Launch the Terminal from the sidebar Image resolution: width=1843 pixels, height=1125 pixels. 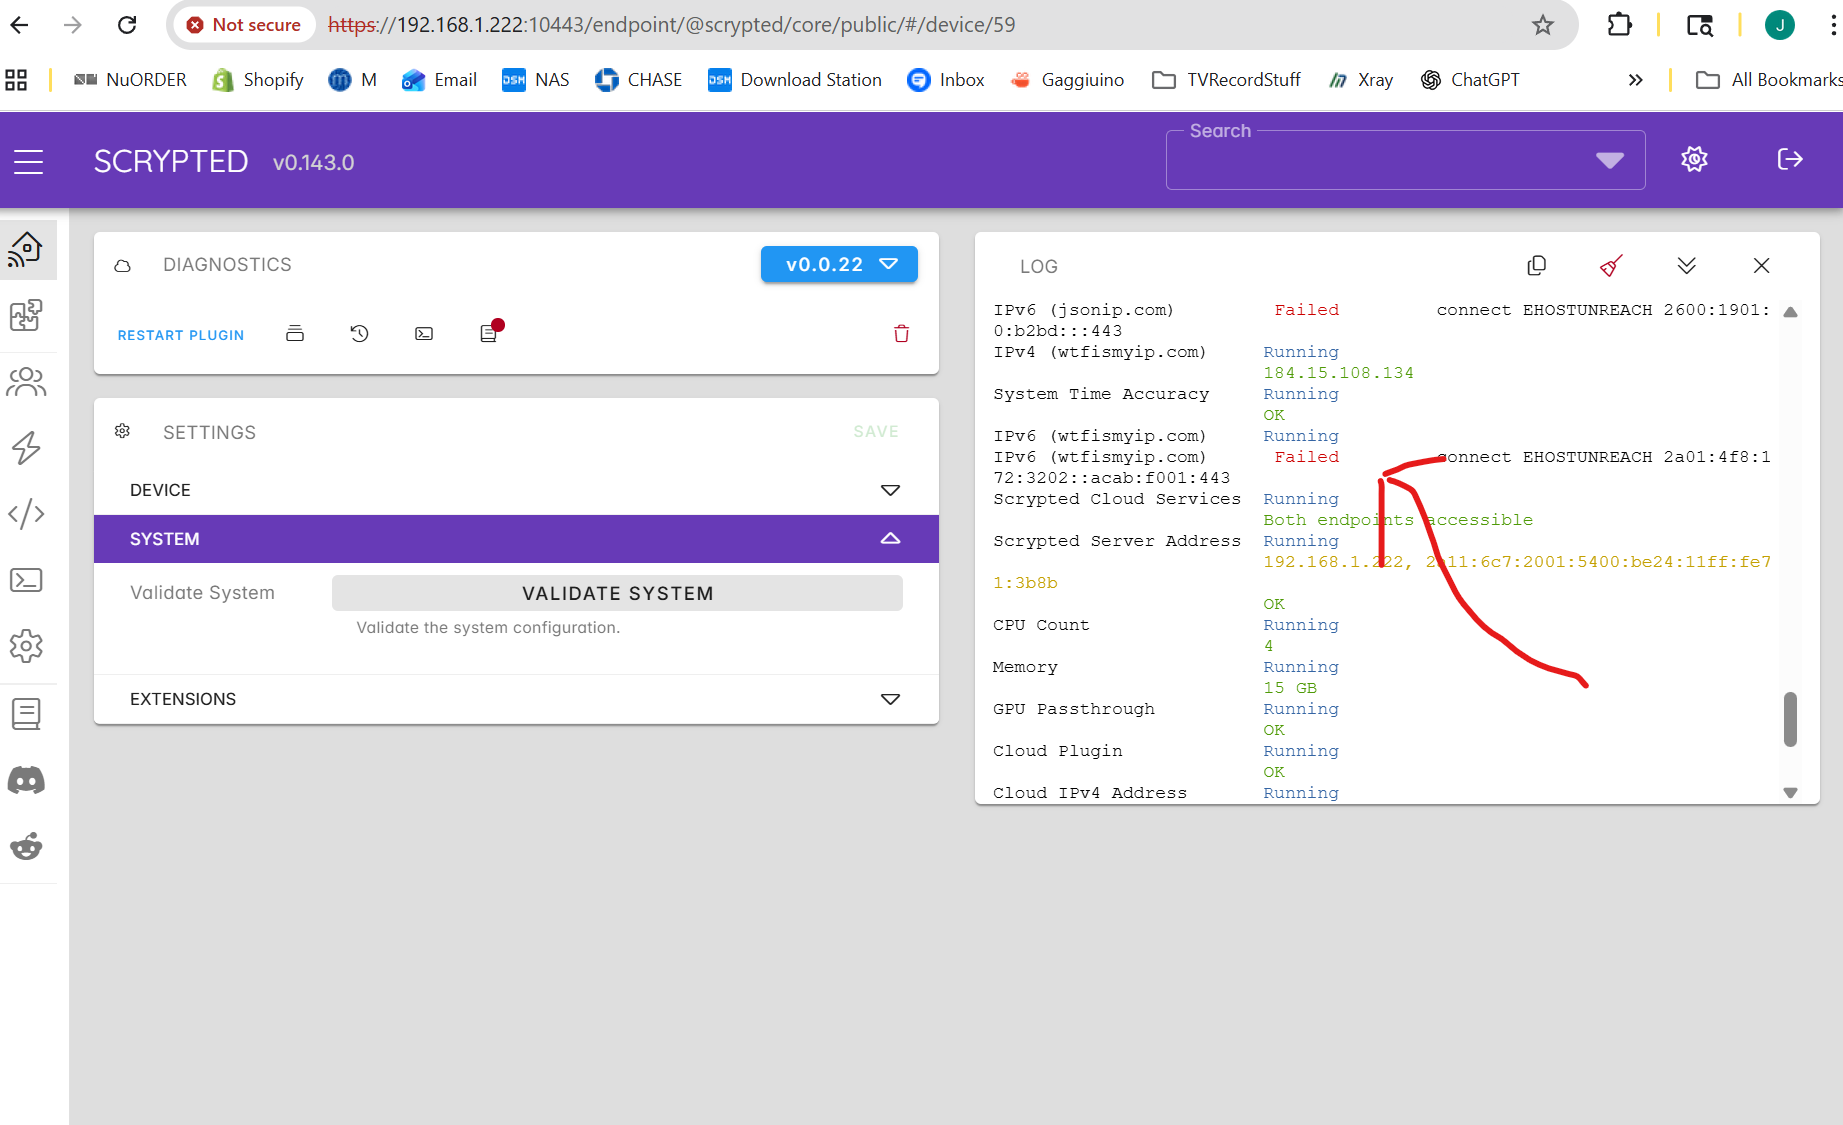[26, 579]
